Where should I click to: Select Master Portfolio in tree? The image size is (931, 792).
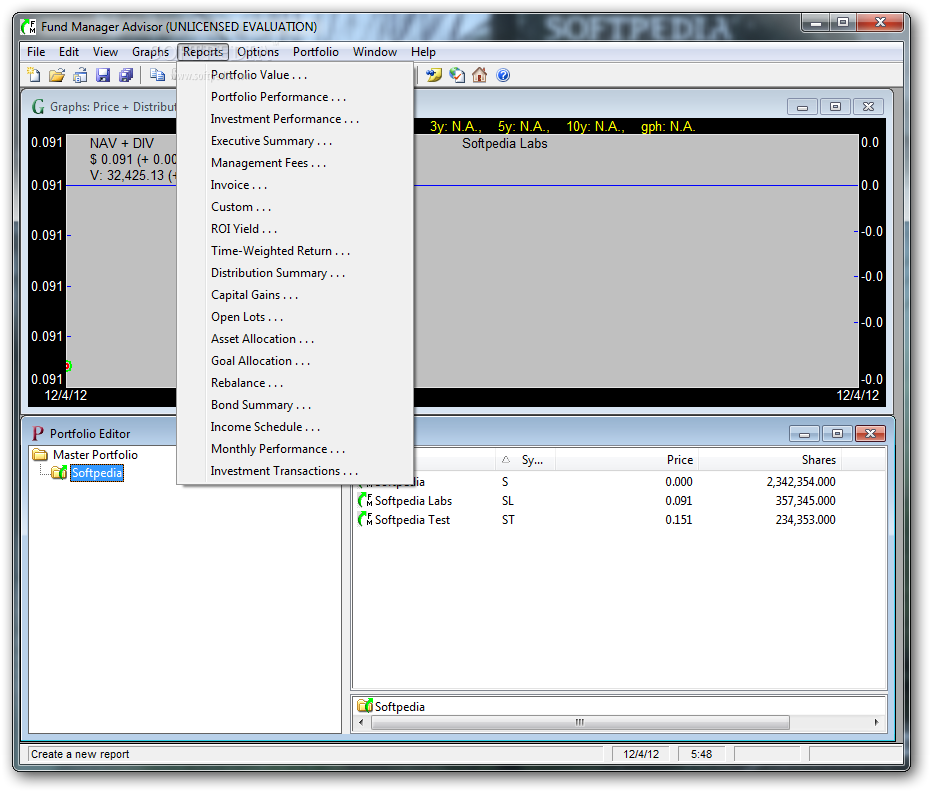95,455
